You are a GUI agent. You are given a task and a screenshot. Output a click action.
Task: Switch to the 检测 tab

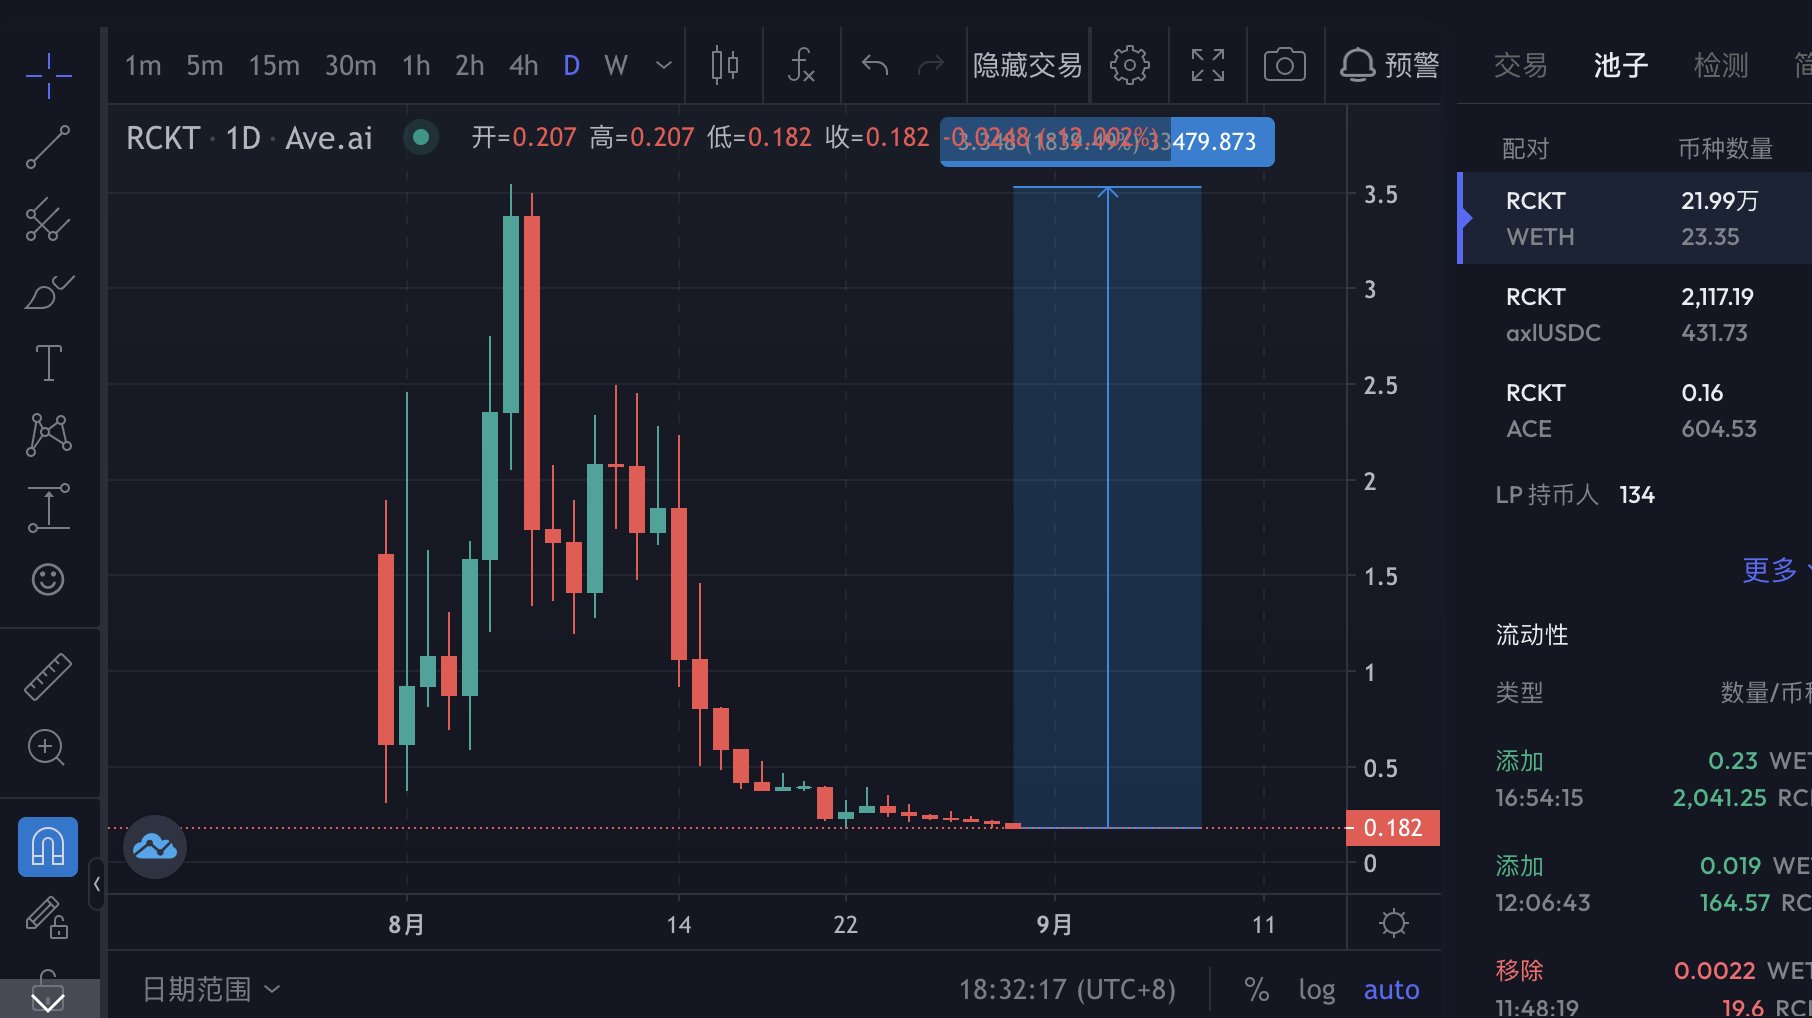(x=1721, y=65)
